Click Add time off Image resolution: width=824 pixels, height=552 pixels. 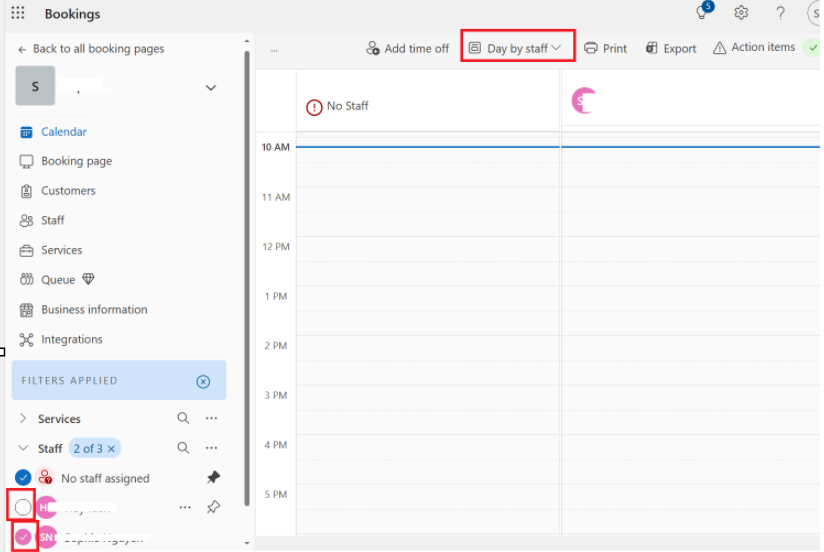tap(407, 48)
